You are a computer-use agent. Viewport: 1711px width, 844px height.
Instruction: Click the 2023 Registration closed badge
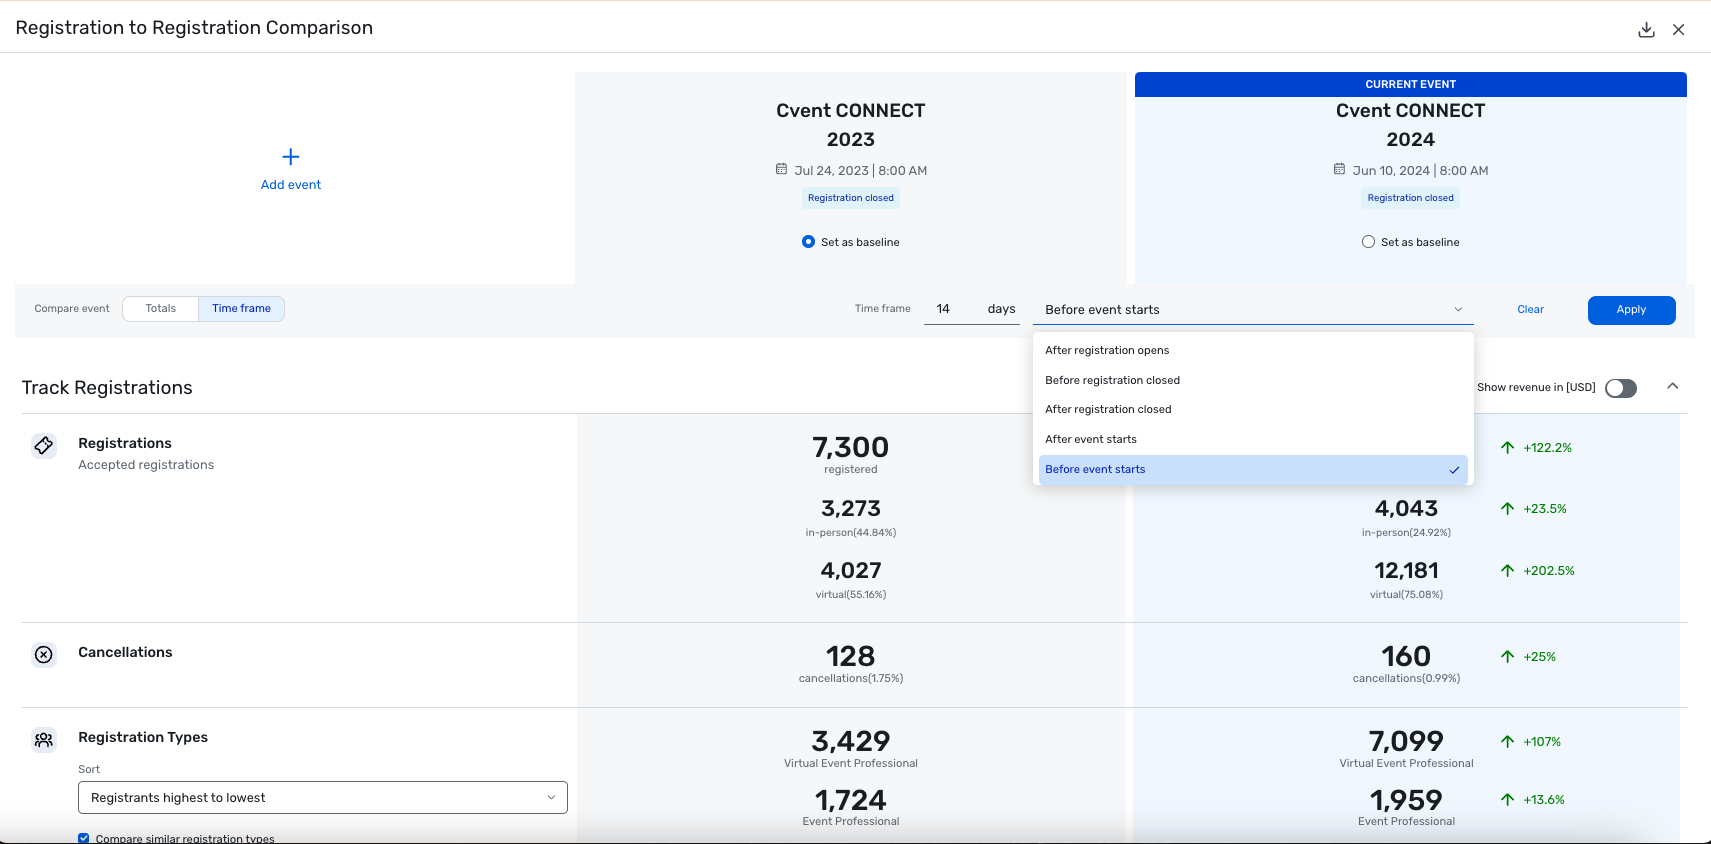coord(851,198)
